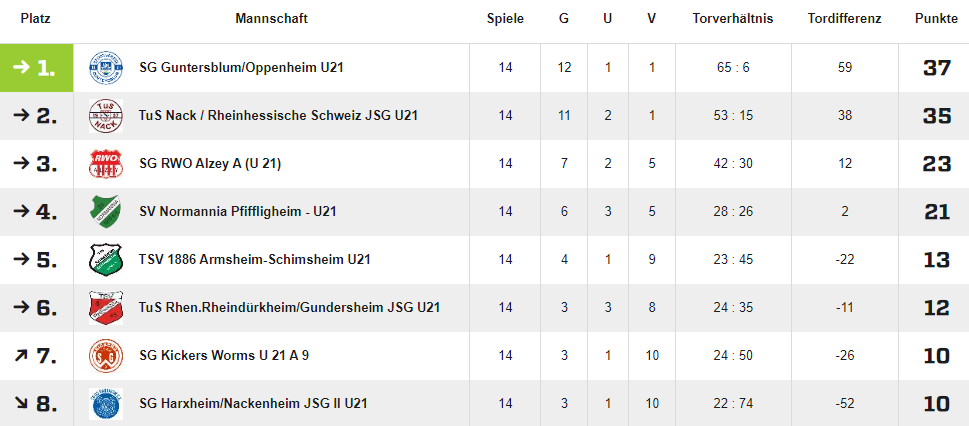969x426 pixels.
Task: Open SG Guntersblum/Oppenheim U21 team page
Action: pos(241,67)
